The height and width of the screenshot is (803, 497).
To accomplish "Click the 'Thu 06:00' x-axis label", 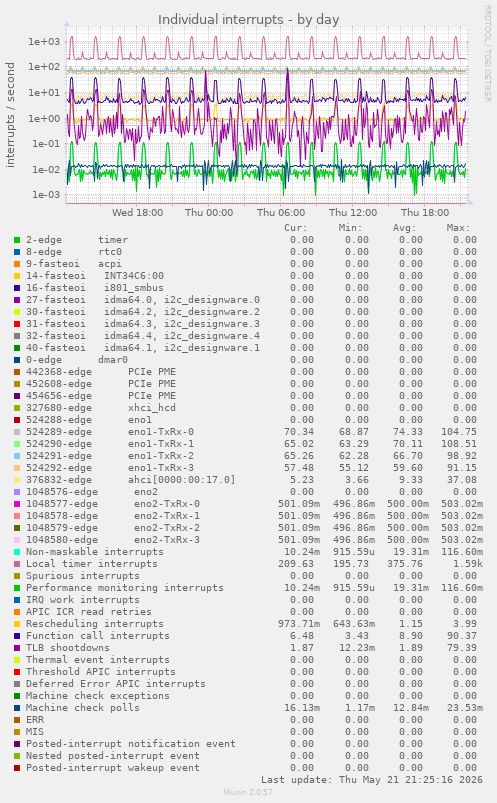I will click(281, 213).
